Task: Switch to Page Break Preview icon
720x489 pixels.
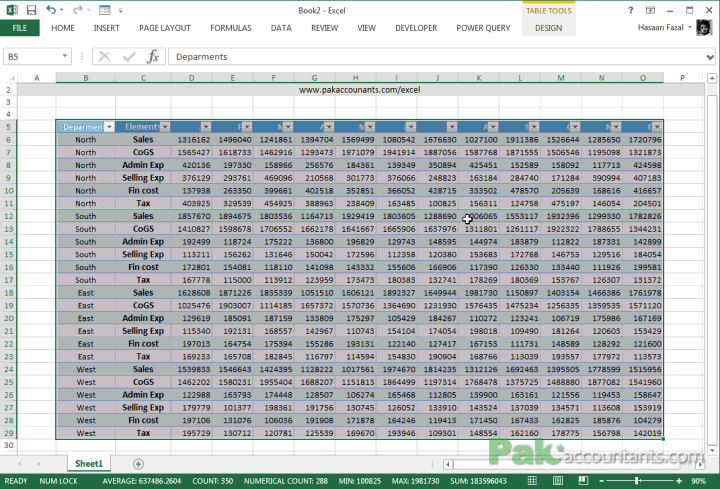Action: [583, 481]
